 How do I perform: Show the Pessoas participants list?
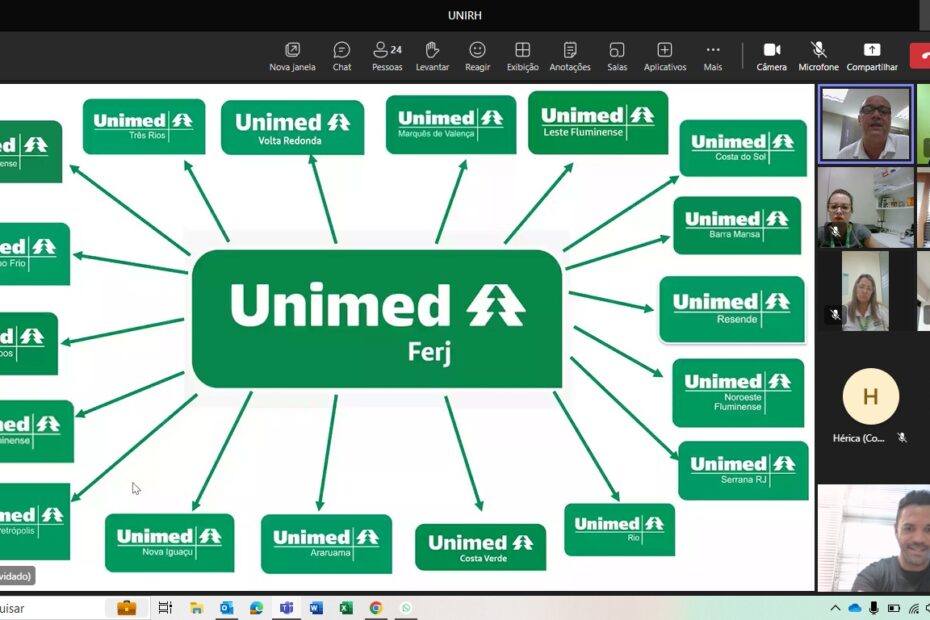387,56
